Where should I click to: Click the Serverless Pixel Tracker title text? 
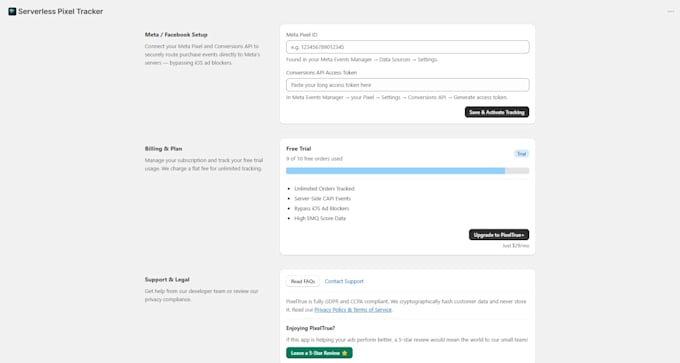coord(61,12)
